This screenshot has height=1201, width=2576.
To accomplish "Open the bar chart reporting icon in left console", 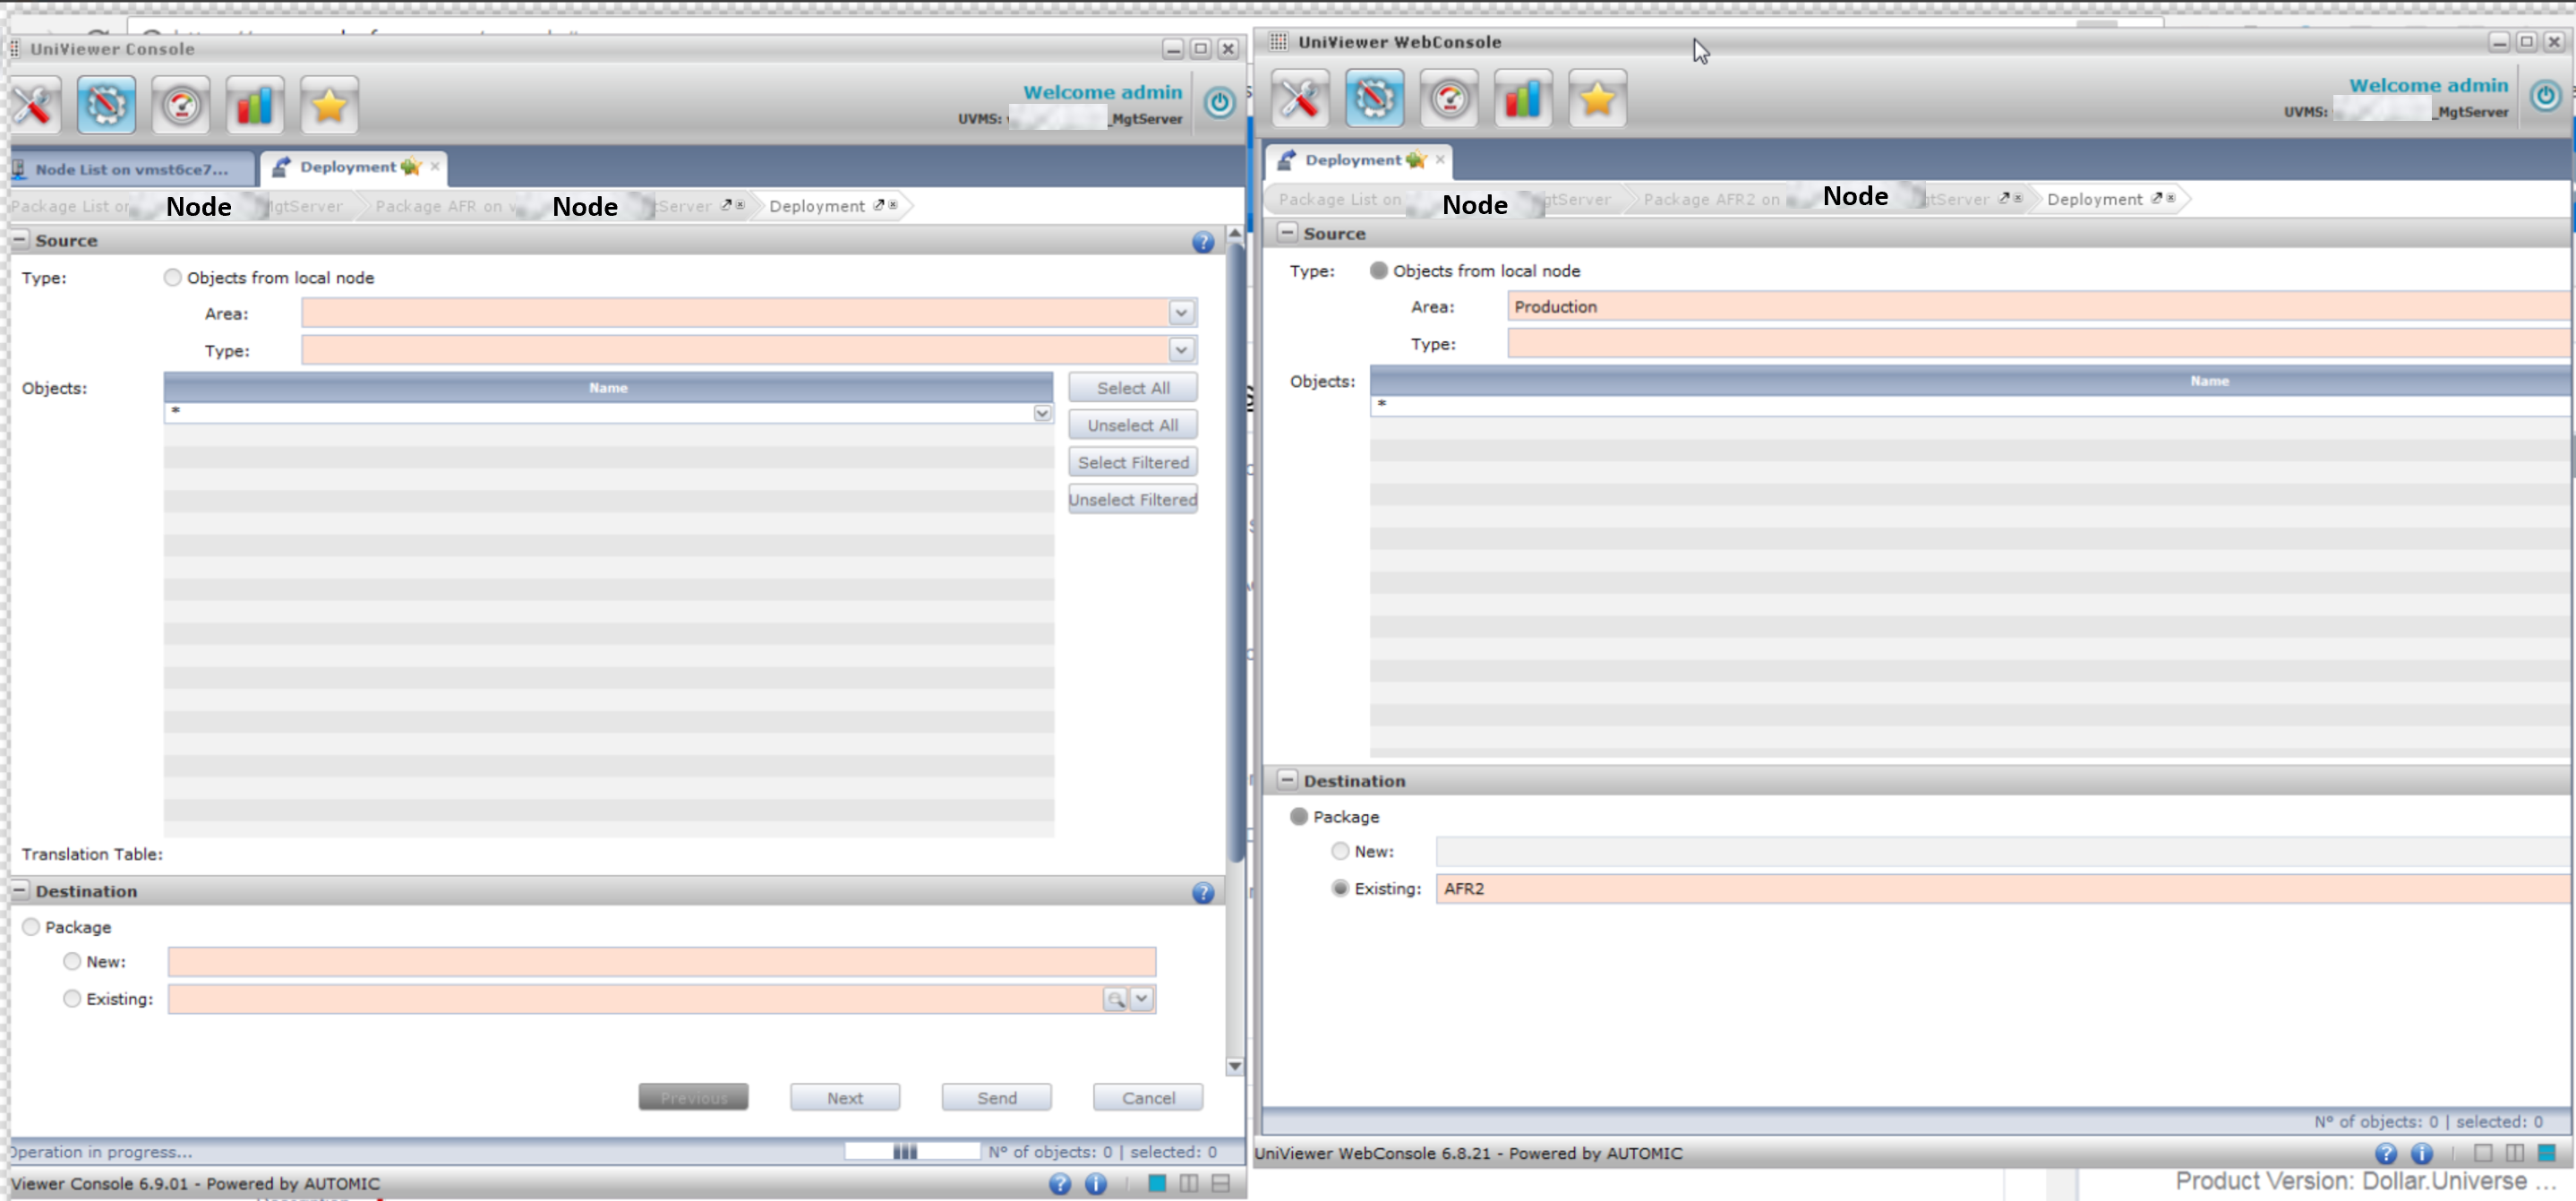I will point(255,105).
